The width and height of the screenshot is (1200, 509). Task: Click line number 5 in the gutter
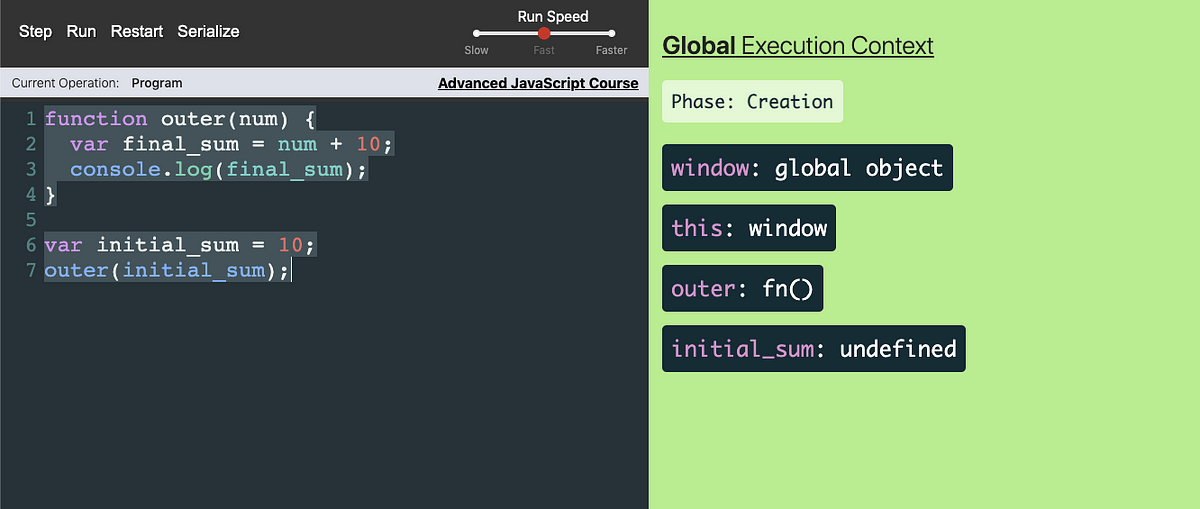(x=30, y=219)
